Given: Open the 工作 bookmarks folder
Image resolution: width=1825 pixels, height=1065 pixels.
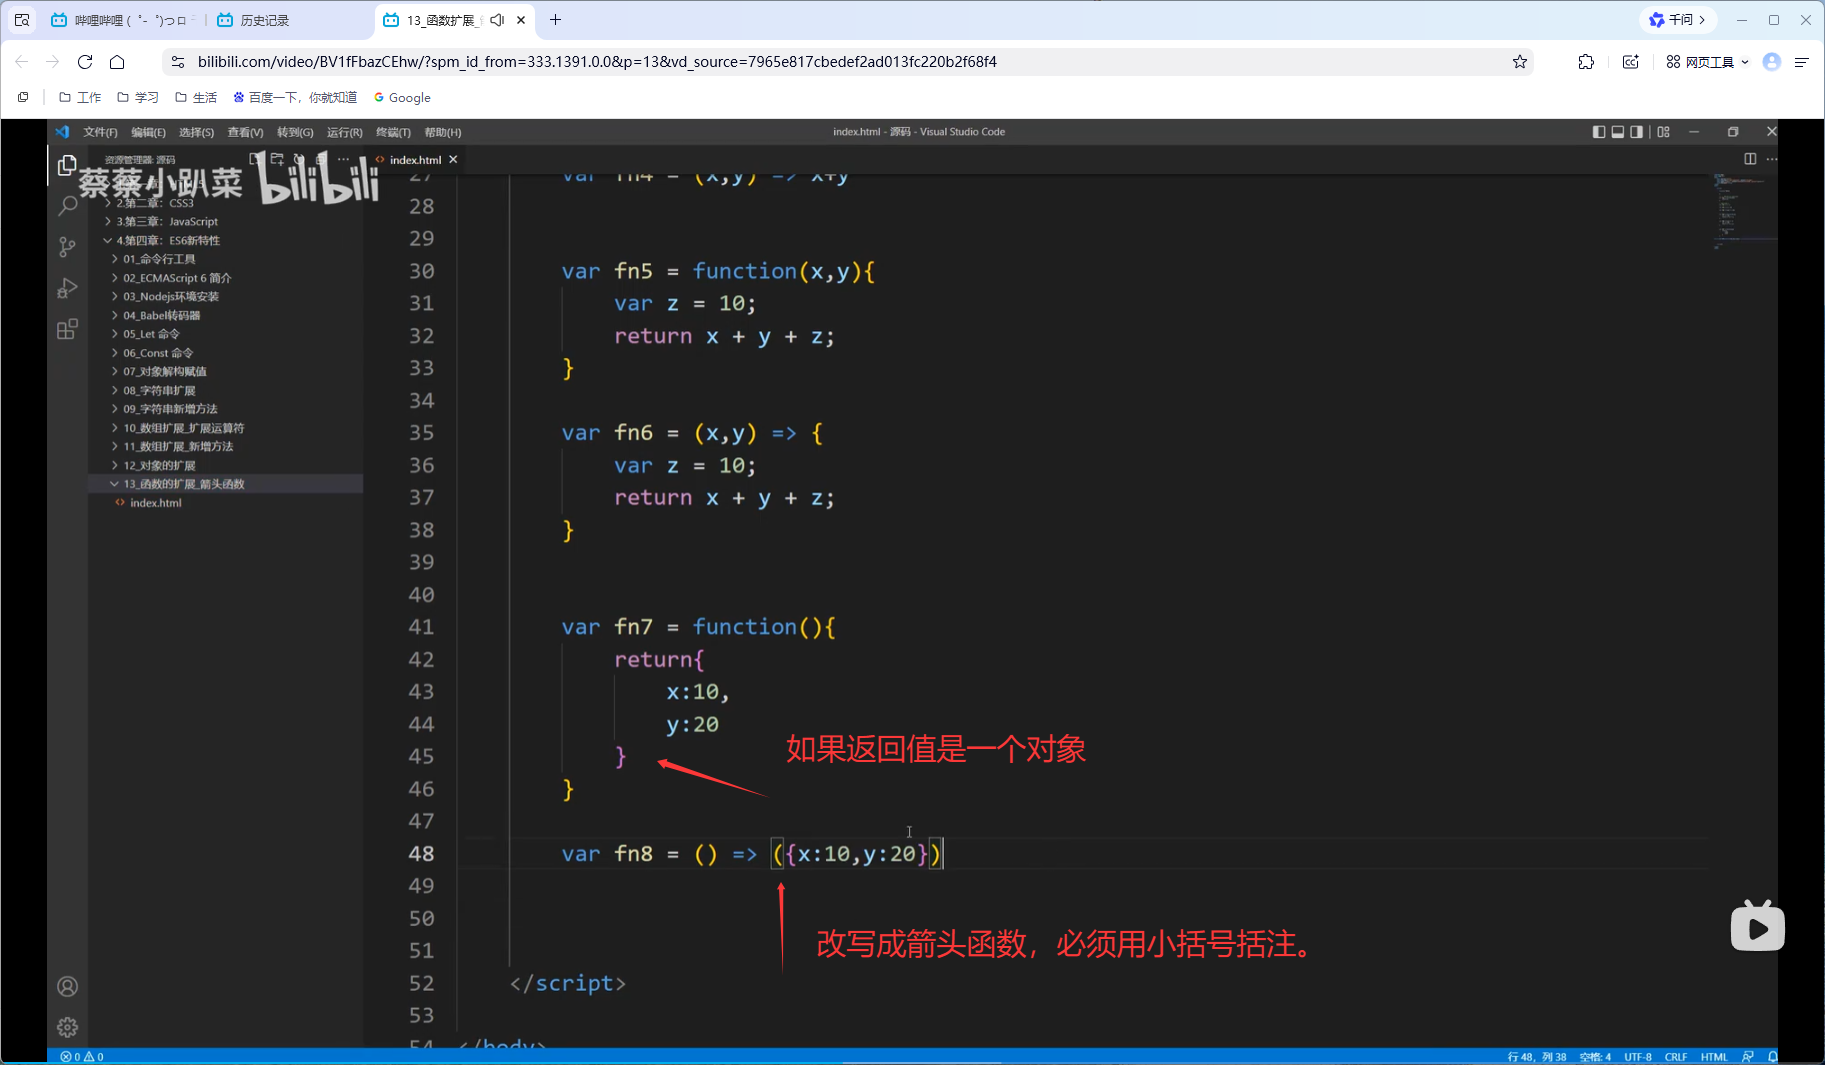Looking at the screenshot, I should pos(80,97).
